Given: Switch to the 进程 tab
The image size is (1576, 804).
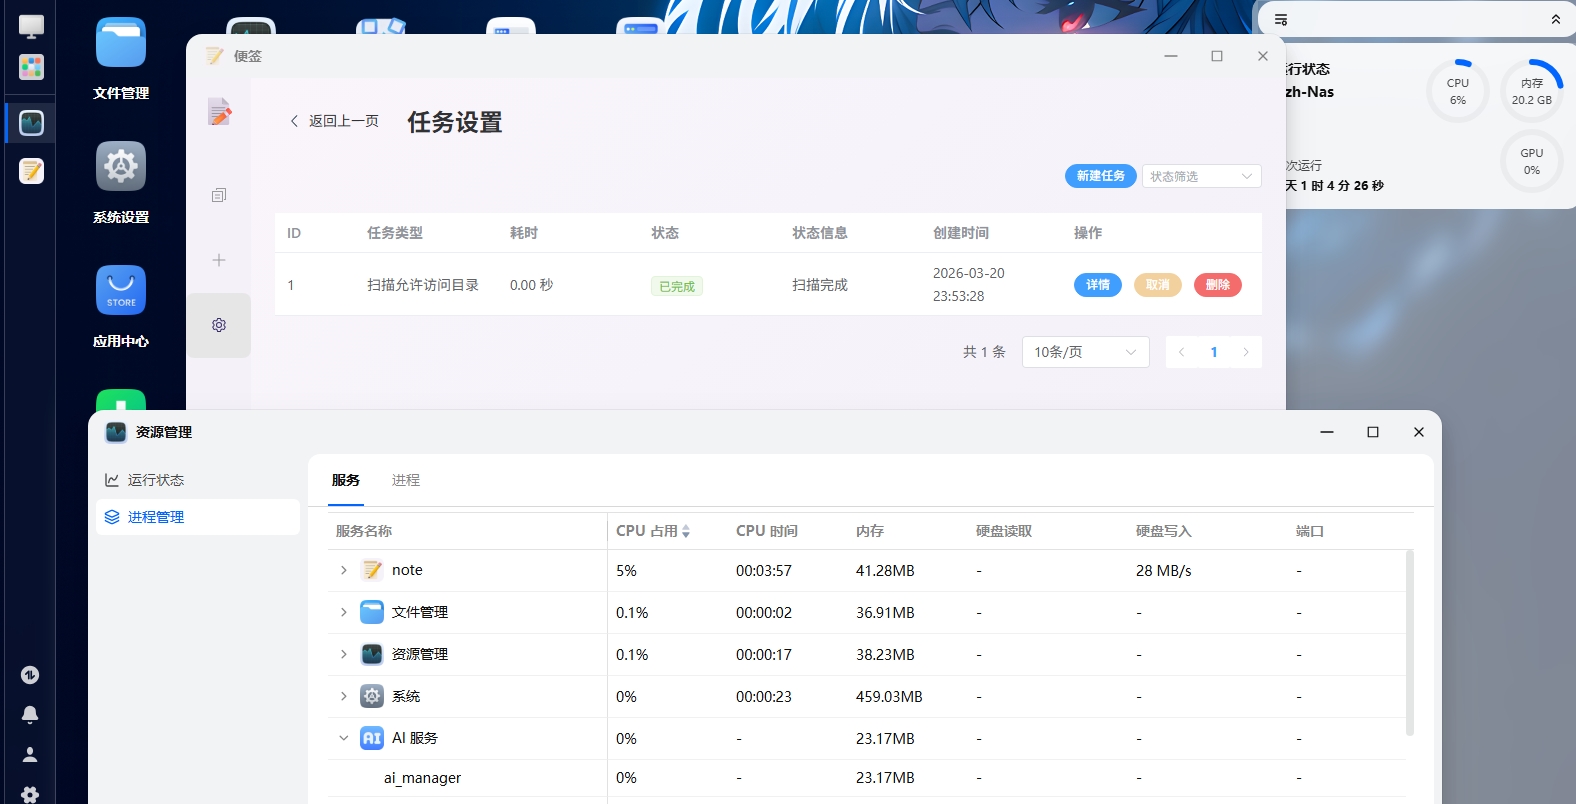Looking at the screenshot, I should (x=406, y=480).
